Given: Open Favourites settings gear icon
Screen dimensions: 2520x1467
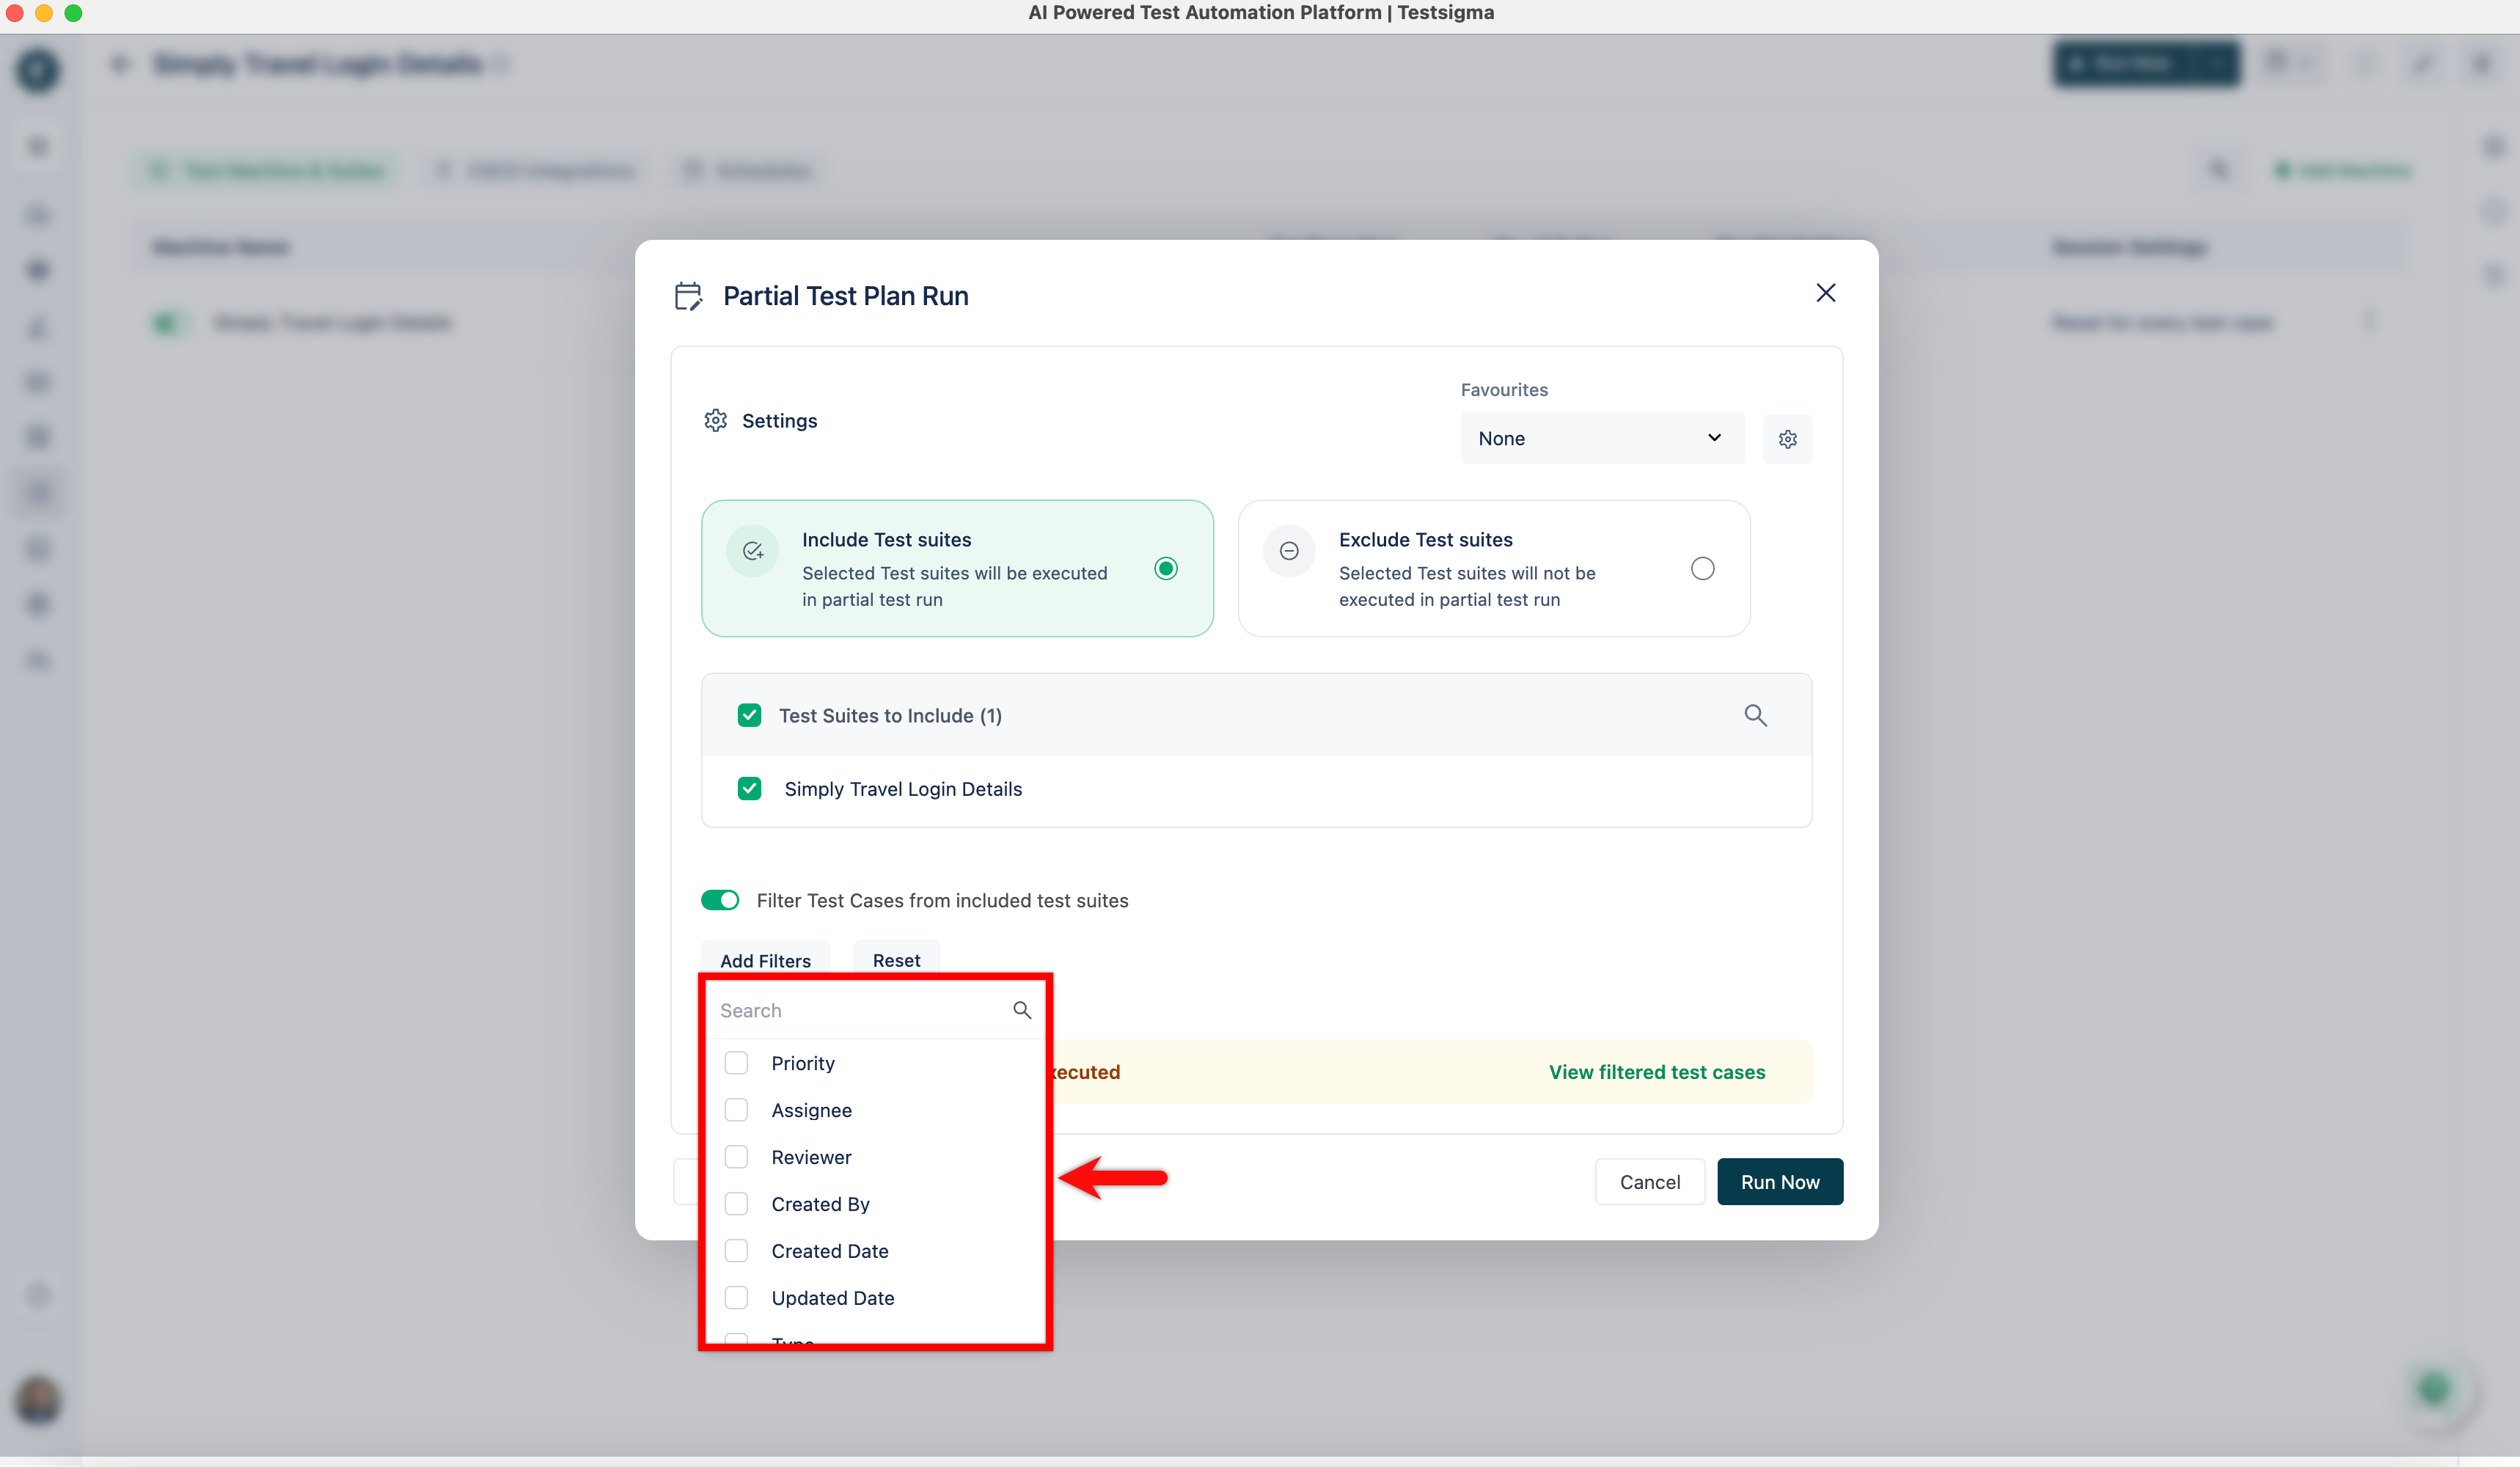Looking at the screenshot, I should click(1787, 439).
